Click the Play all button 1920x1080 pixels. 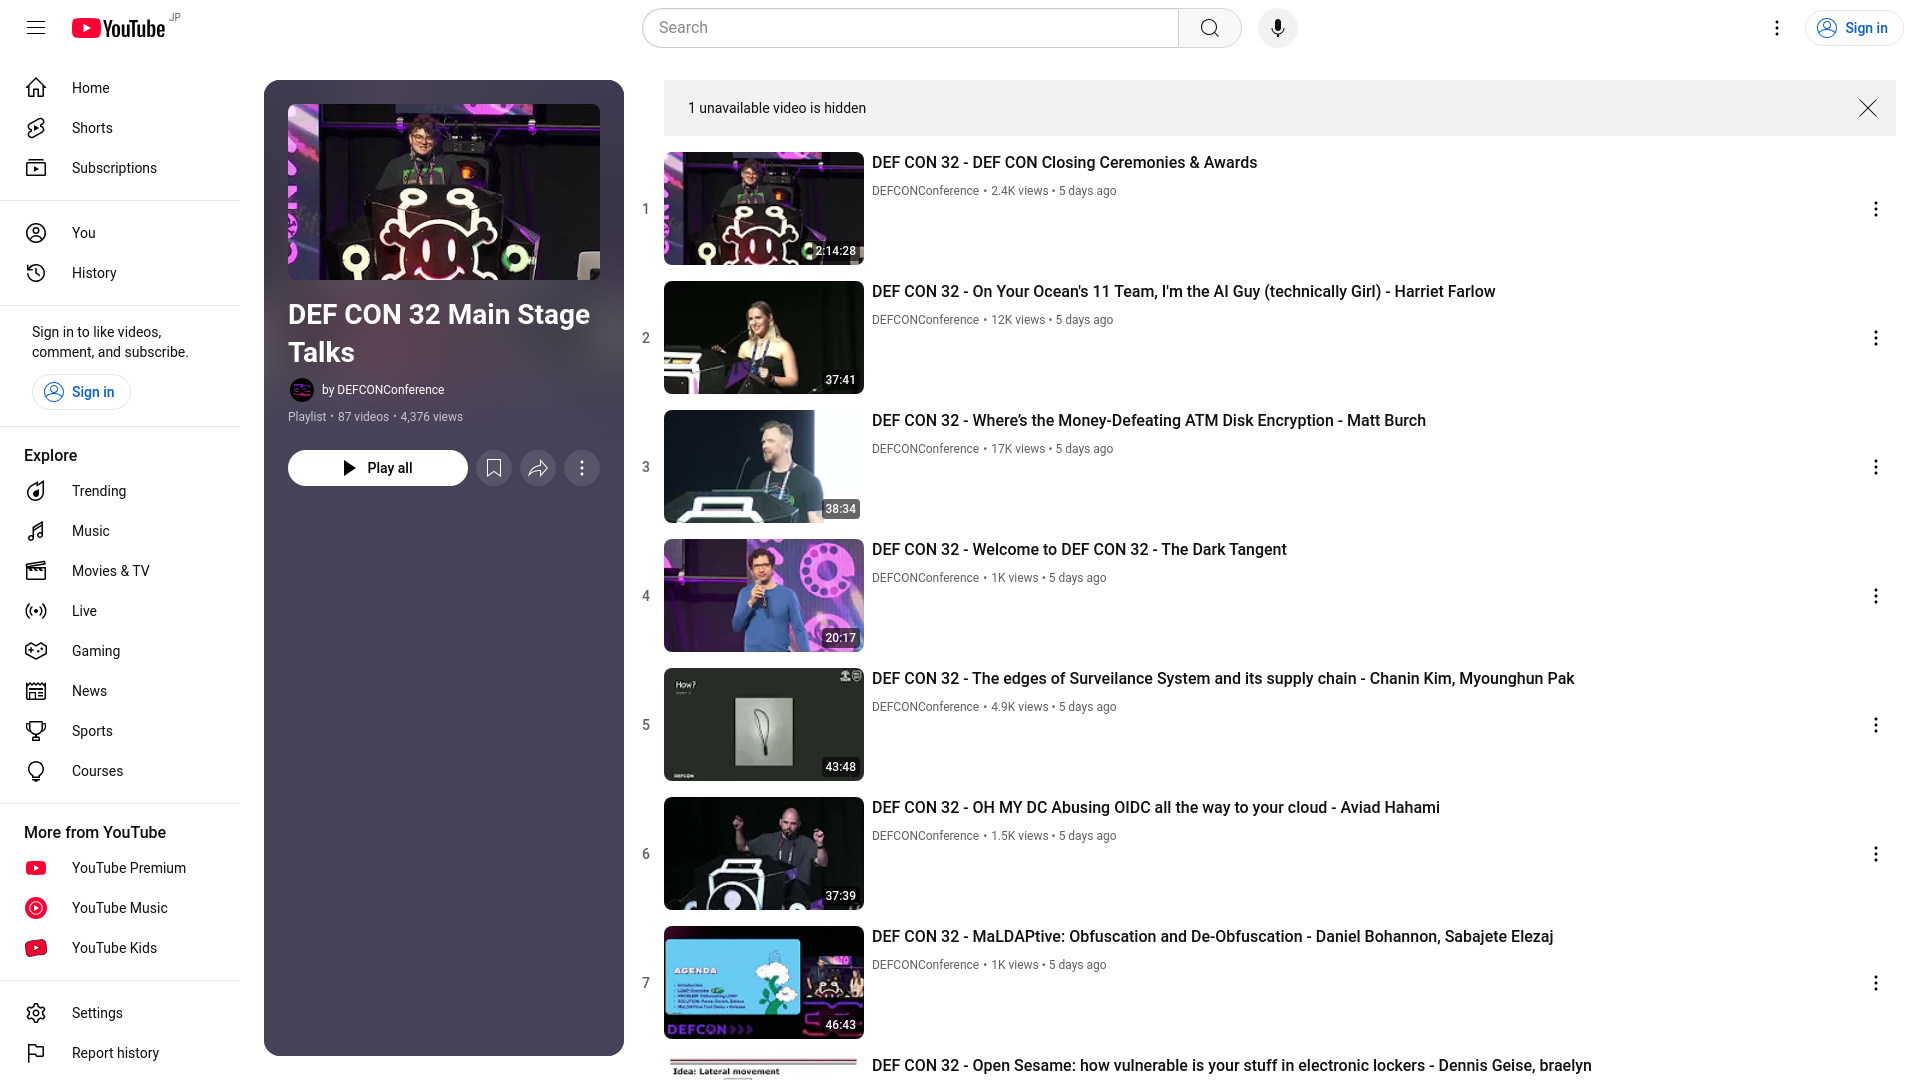(377, 468)
